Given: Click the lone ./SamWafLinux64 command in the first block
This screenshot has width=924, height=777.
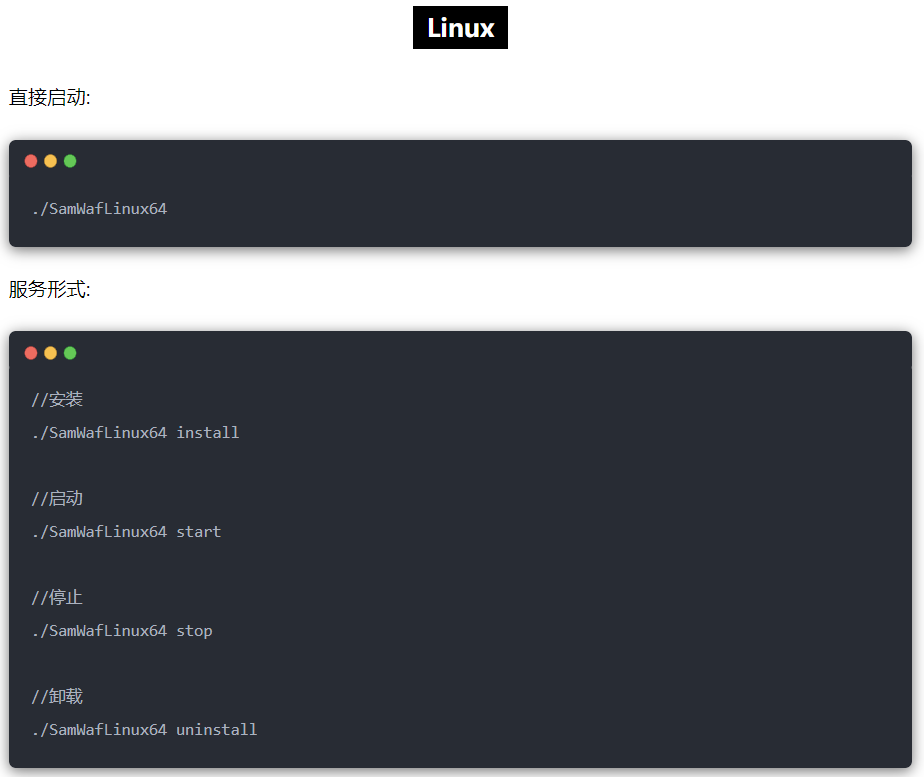Looking at the screenshot, I should pos(99,209).
